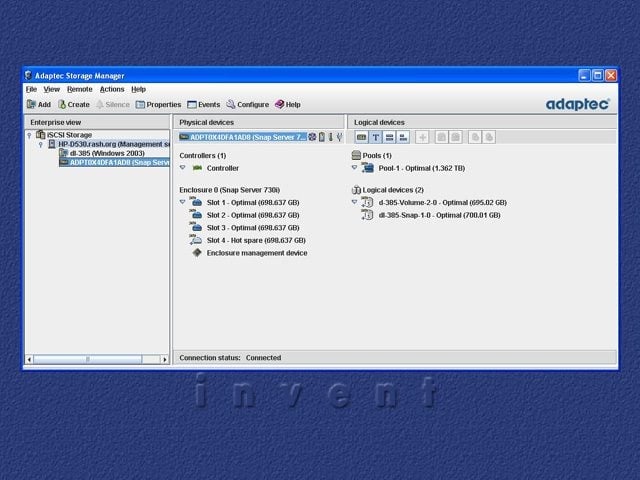Click the Create toolbar button
Viewport: 640px width, 480px height.
pos(74,104)
